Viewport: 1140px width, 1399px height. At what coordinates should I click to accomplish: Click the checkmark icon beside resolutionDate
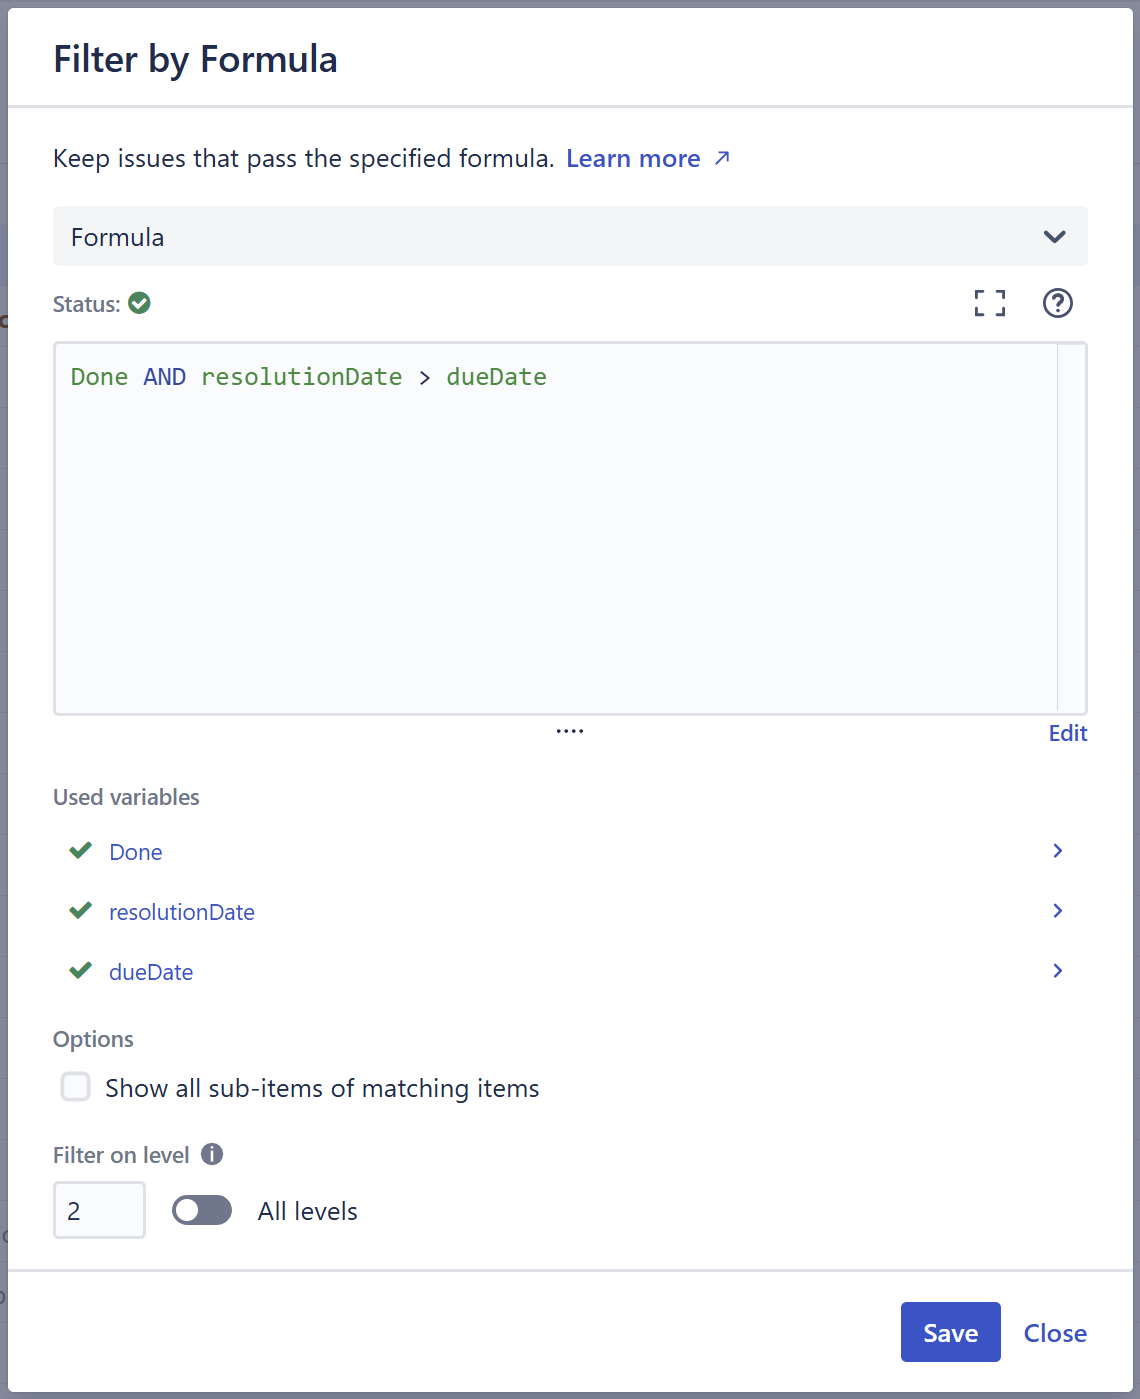(79, 911)
